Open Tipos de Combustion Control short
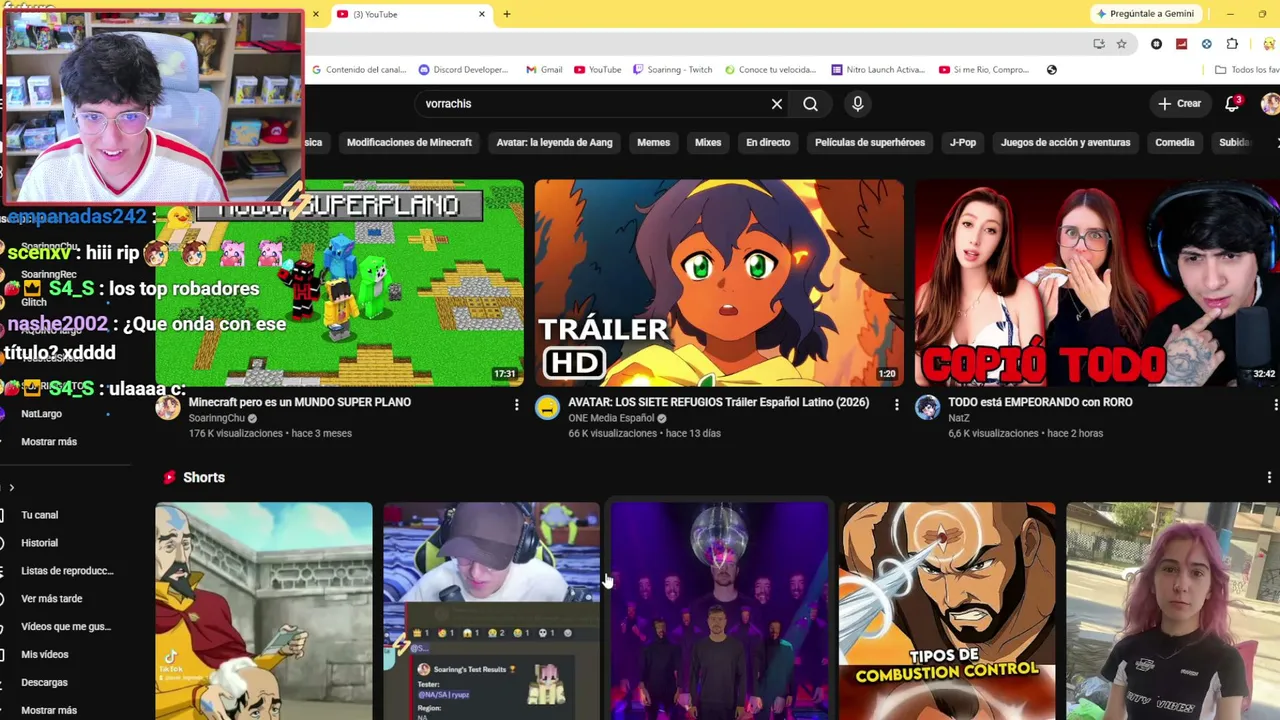1280x720 pixels. (947, 611)
